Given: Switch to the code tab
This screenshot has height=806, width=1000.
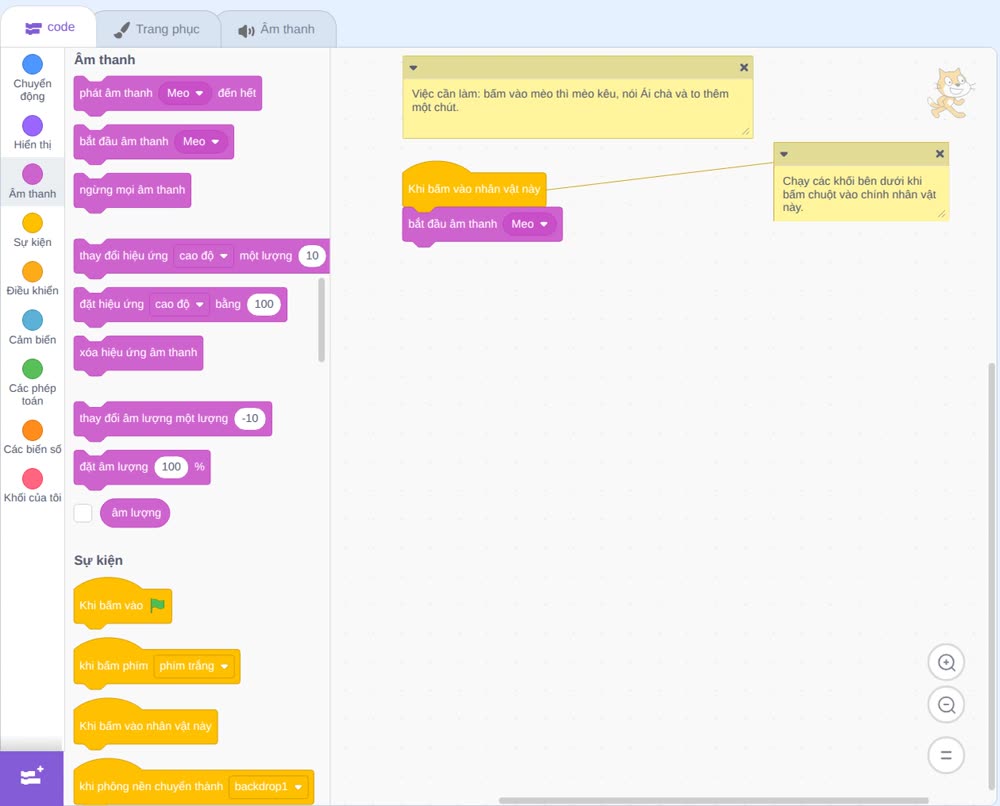Looking at the screenshot, I should pyautogui.click(x=49, y=27).
